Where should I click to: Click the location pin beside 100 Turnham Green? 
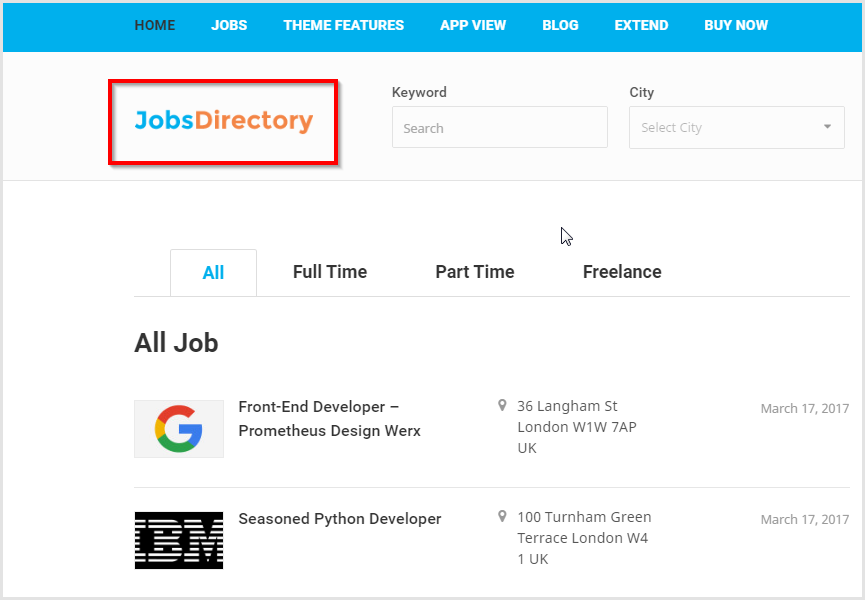pos(502,516)
